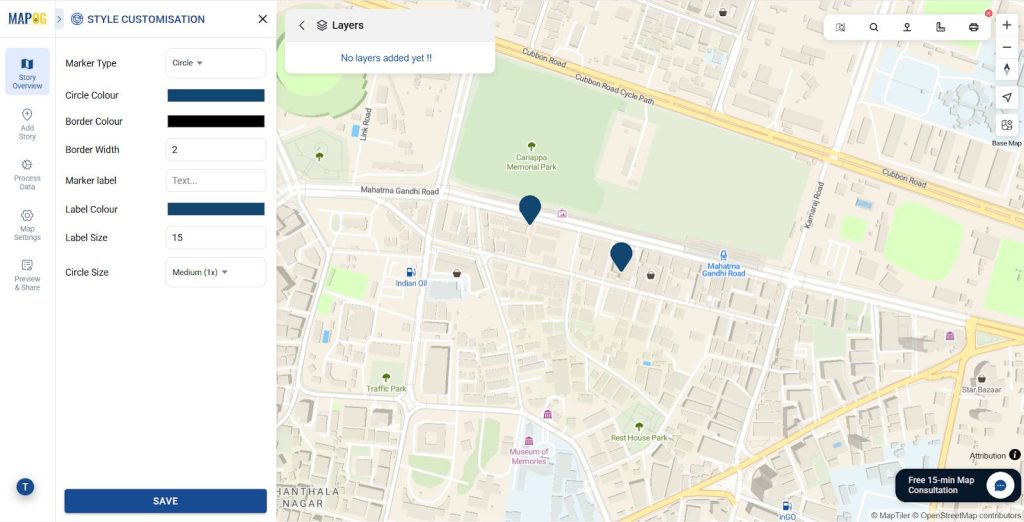Click the Style Customisation title icon

[x=77, y=19]
